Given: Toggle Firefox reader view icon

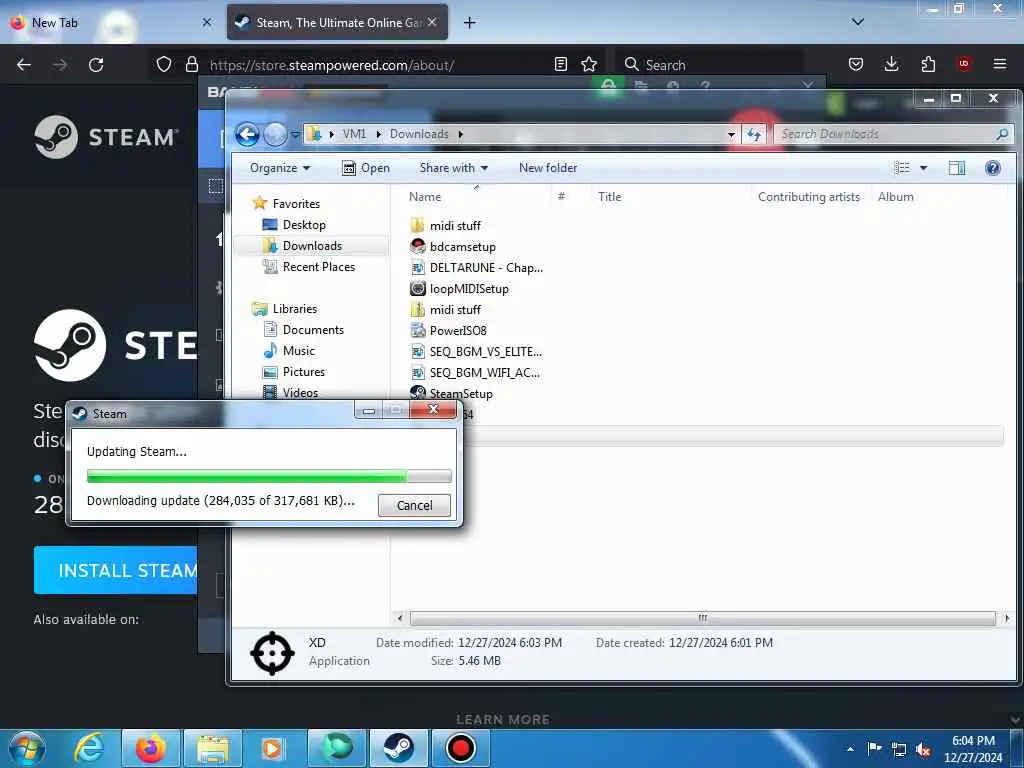Looking at the screenshot, I should (560, 64).
